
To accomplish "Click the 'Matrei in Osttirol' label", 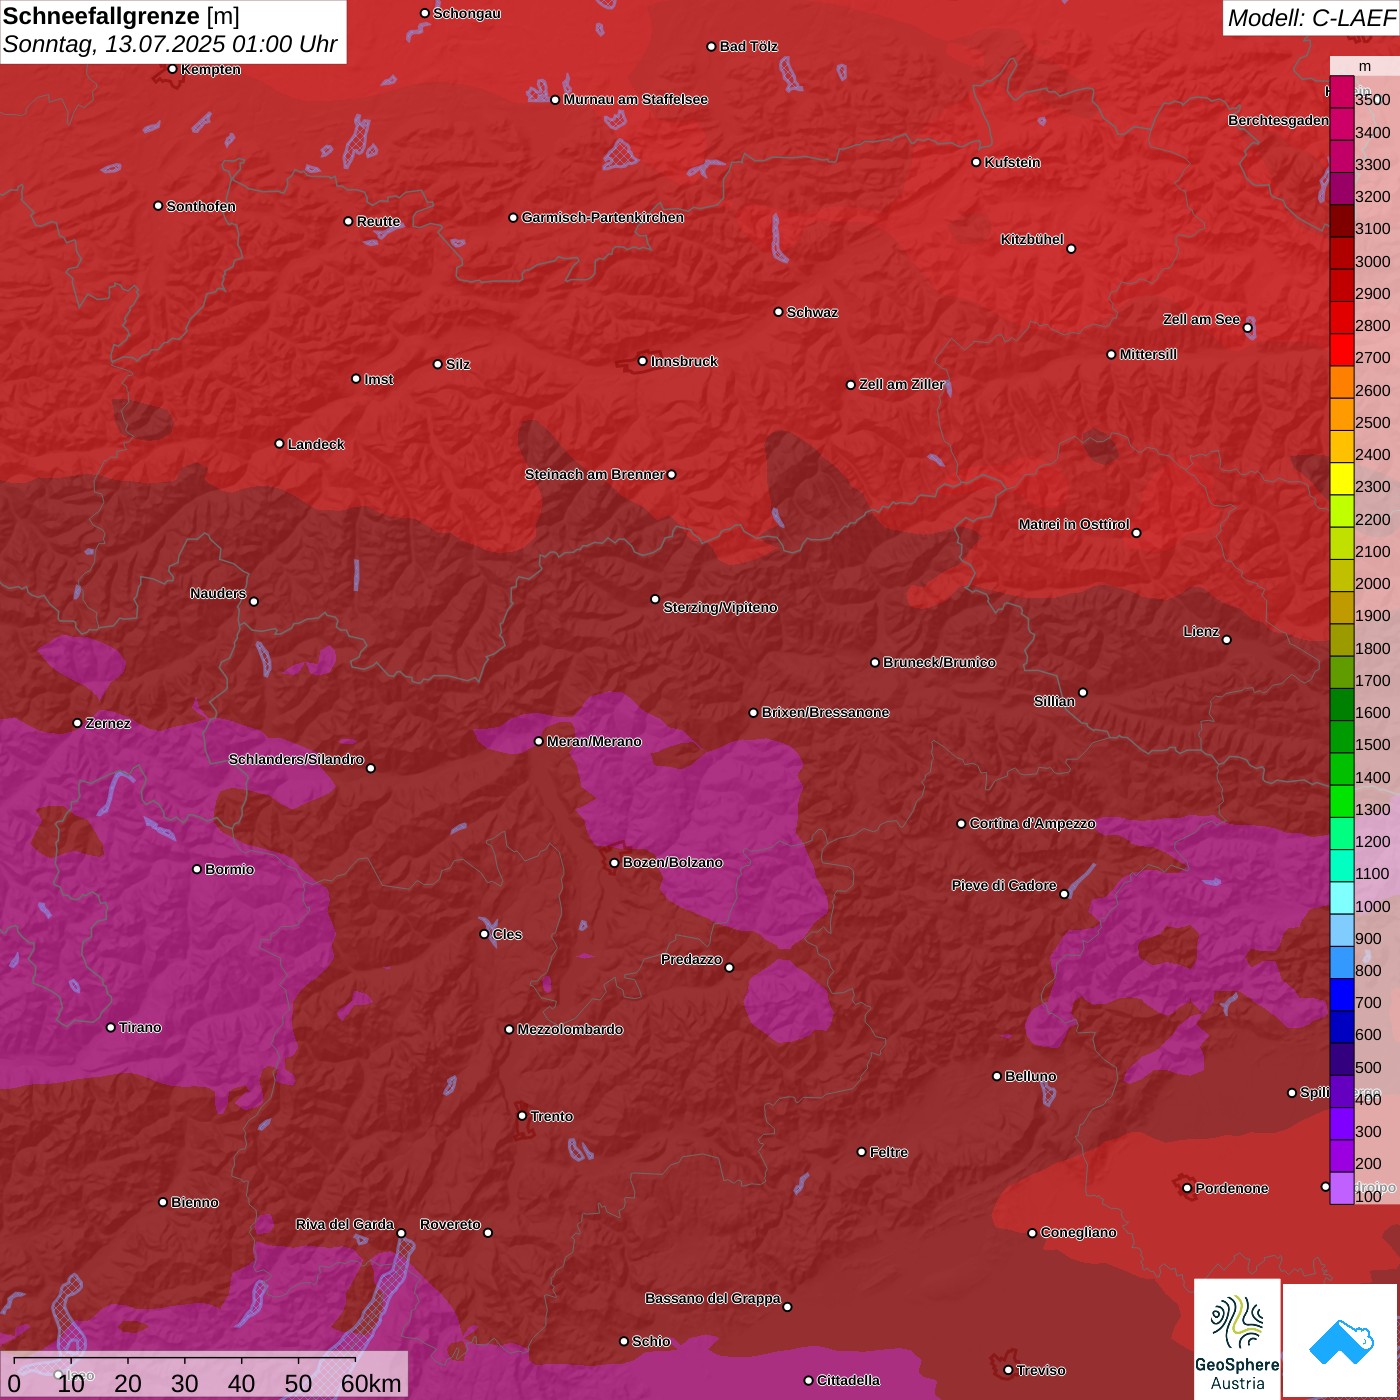I will tap(1074, 525).
